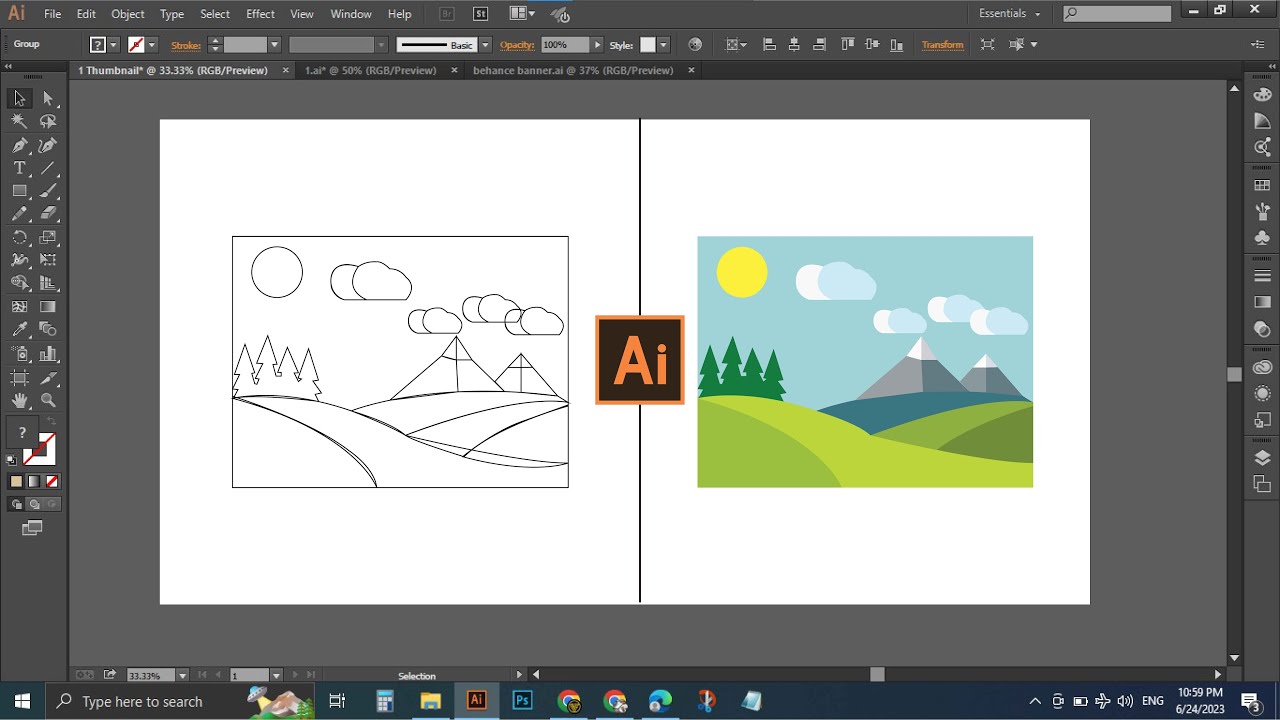Select the Artboard tool
The width and height of the screenshot is (1280, 720).
click(x=19, y=378)
